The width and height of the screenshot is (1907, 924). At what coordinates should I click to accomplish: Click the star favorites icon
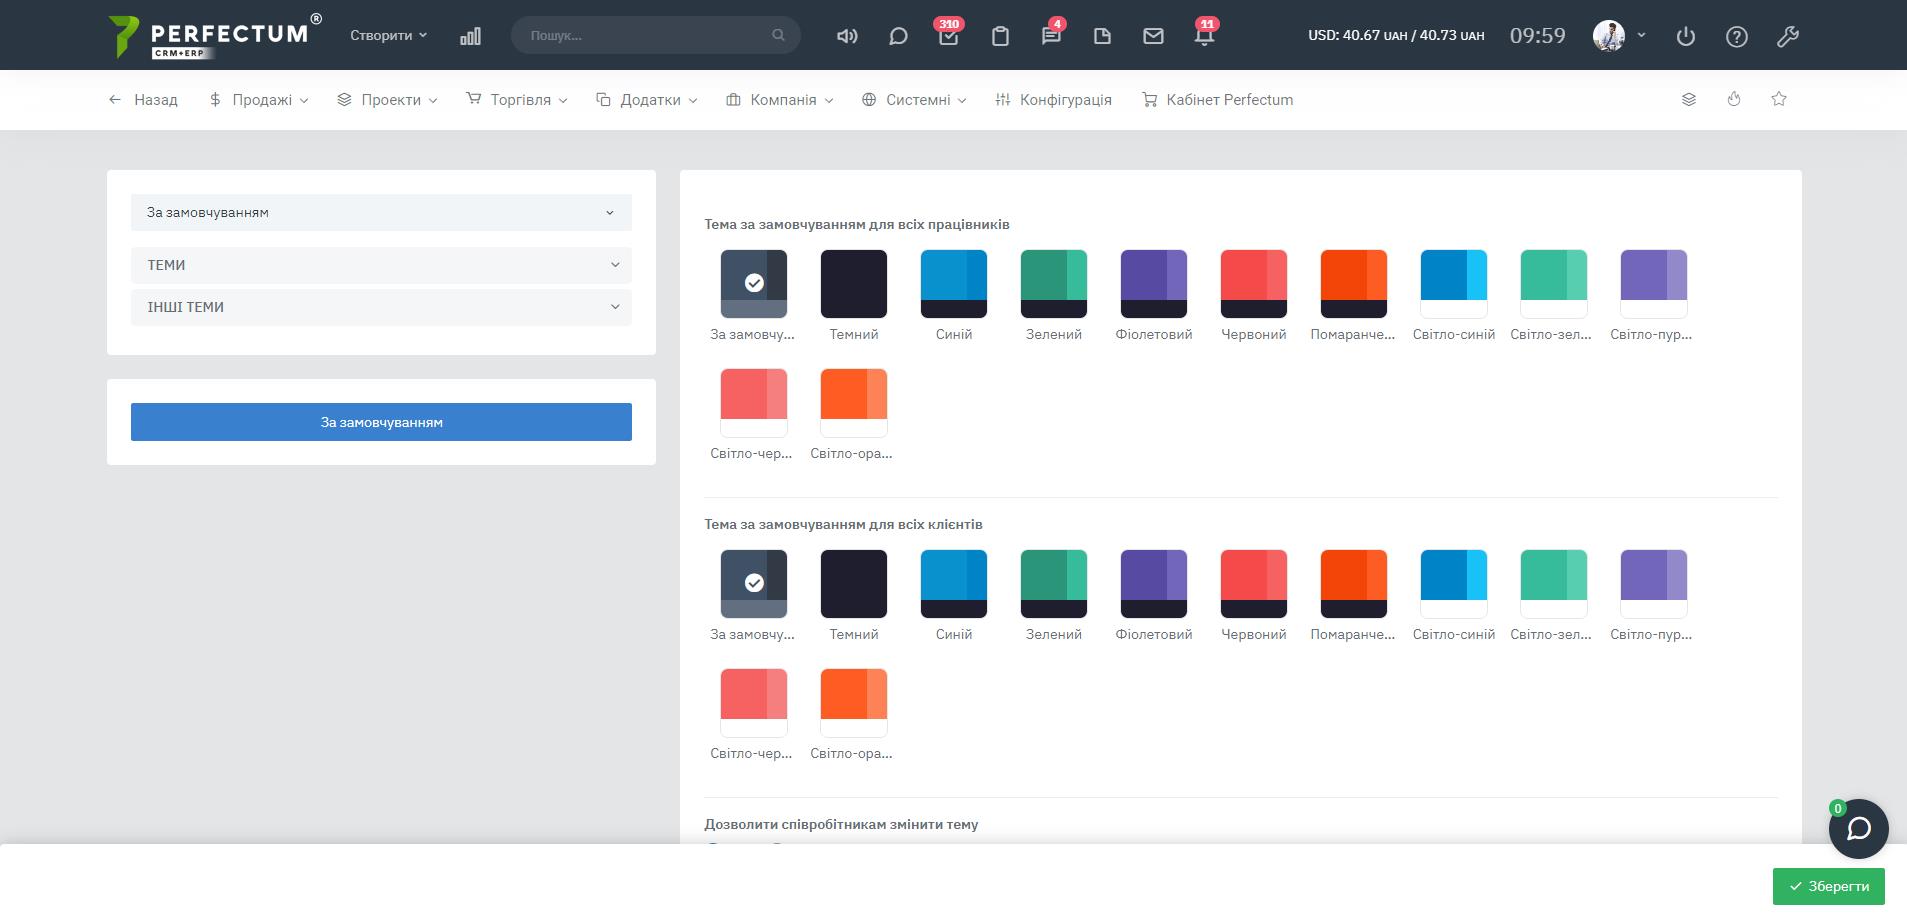click(x=1779, y=99)
